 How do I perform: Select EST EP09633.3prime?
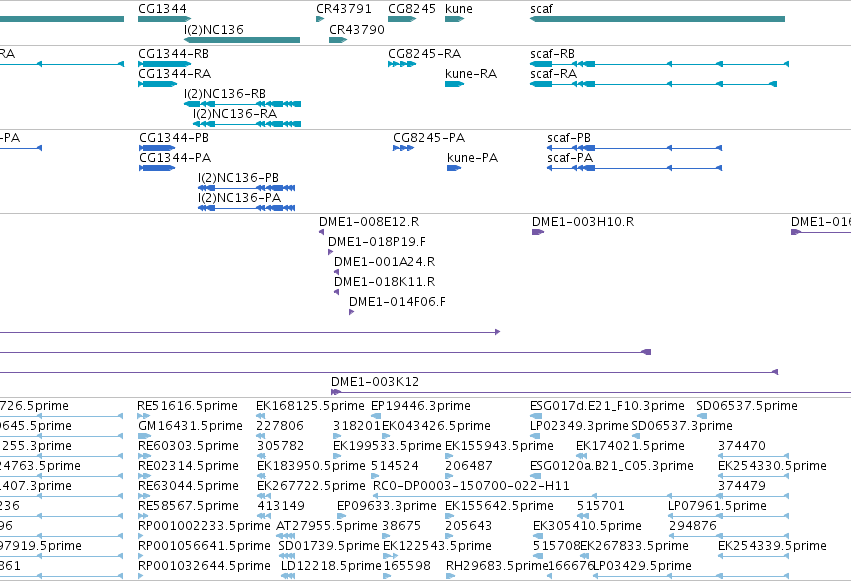(x=386, y=506)
